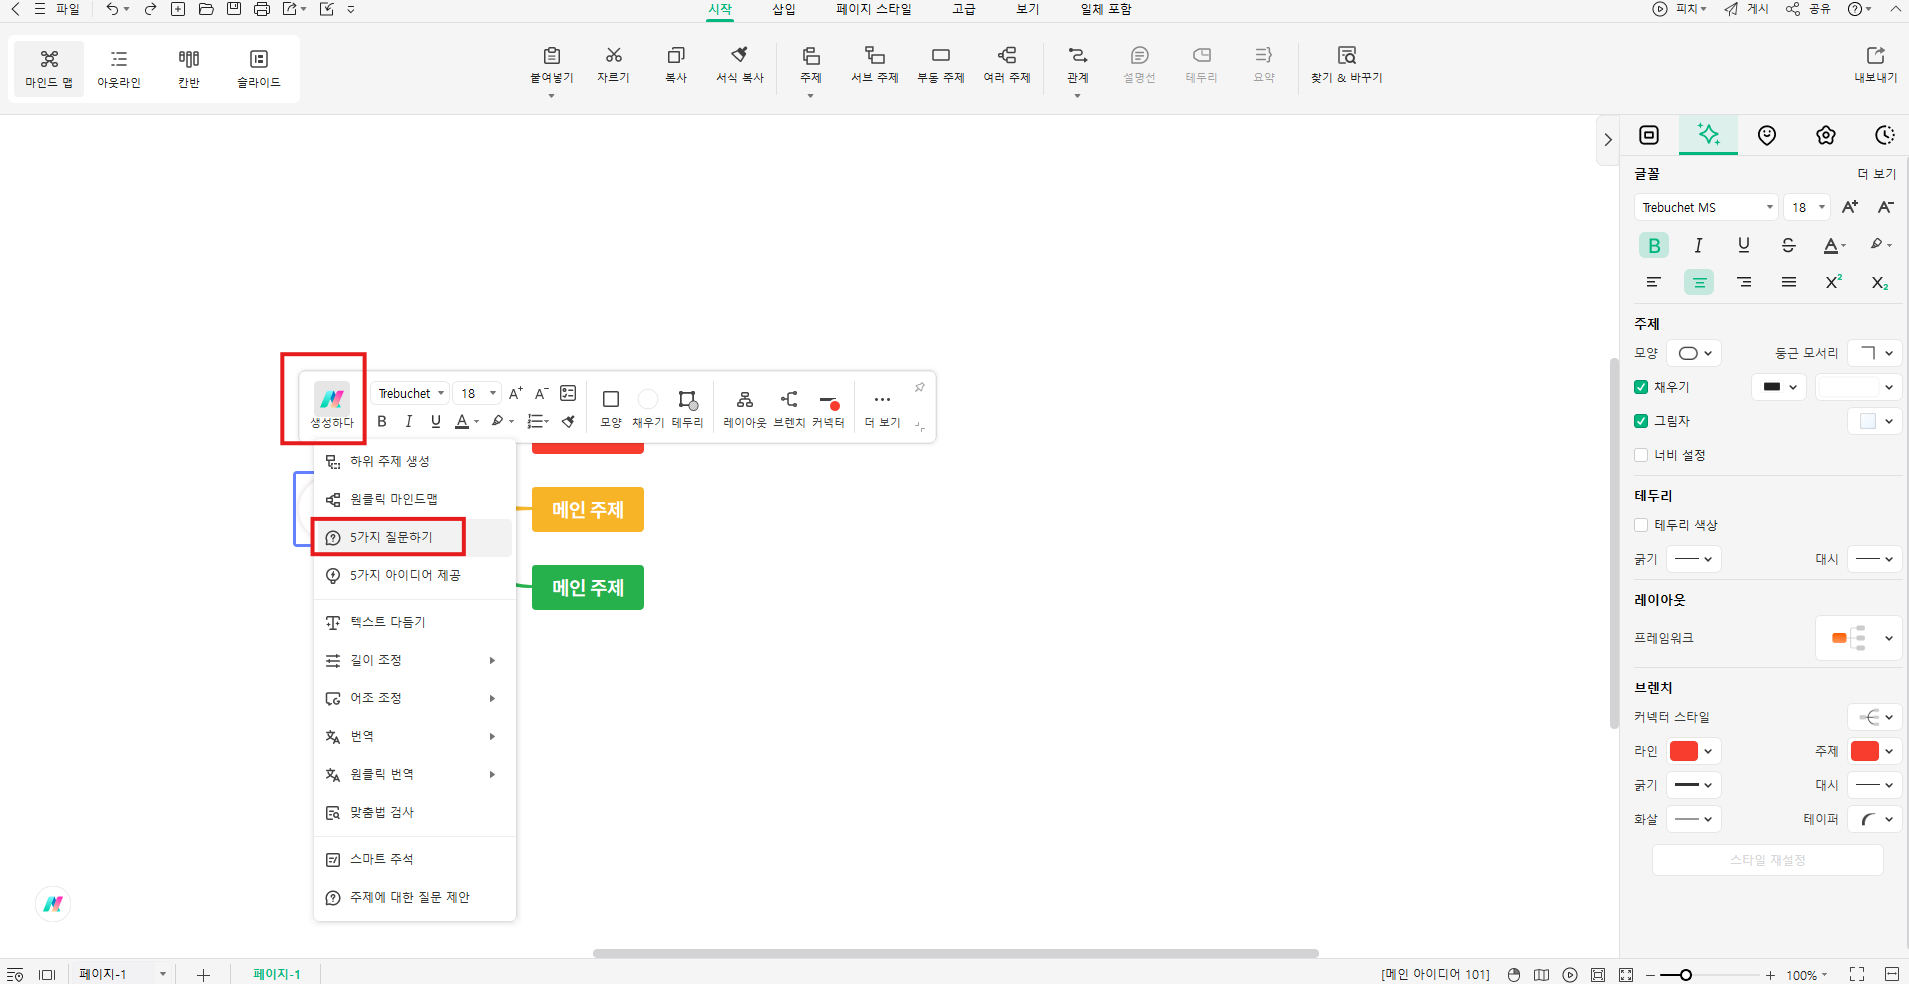Switch to 슬라이드 mode
This screenshot has height=984, width=1909.
coord(259,68)
